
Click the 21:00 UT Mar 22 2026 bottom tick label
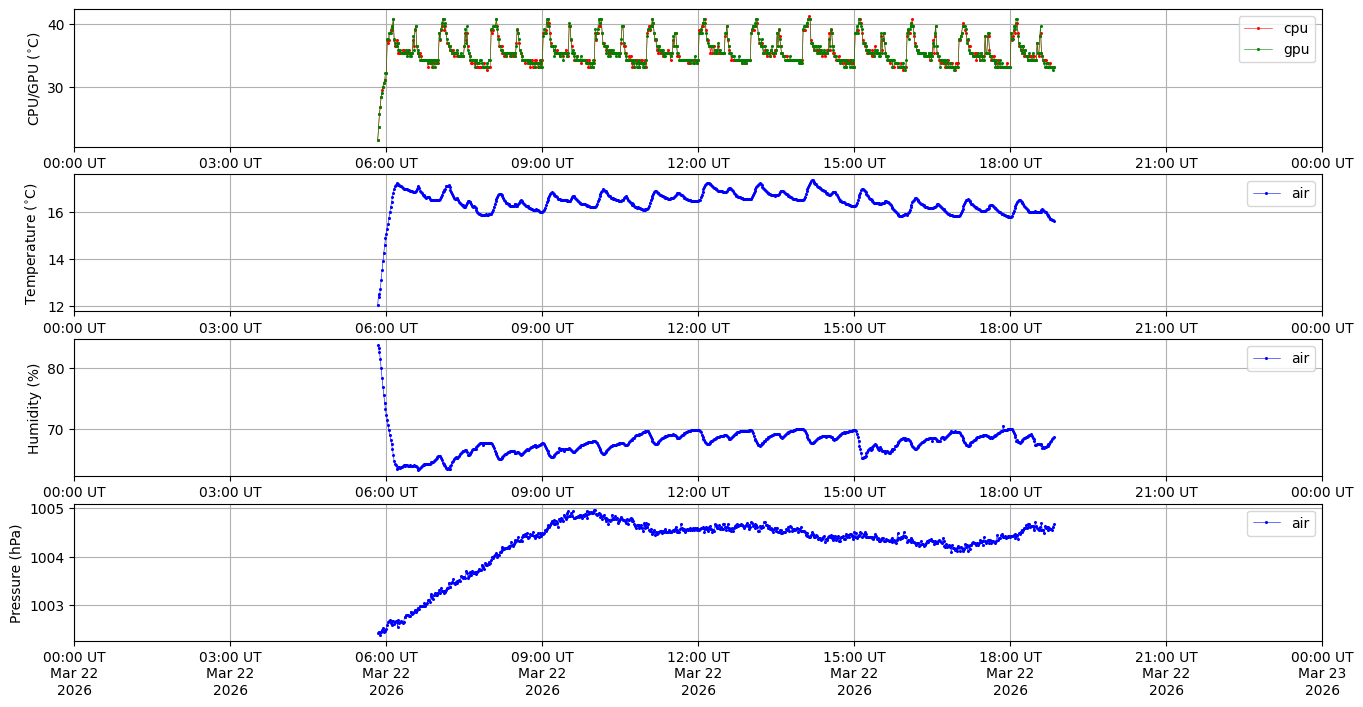1166,673
